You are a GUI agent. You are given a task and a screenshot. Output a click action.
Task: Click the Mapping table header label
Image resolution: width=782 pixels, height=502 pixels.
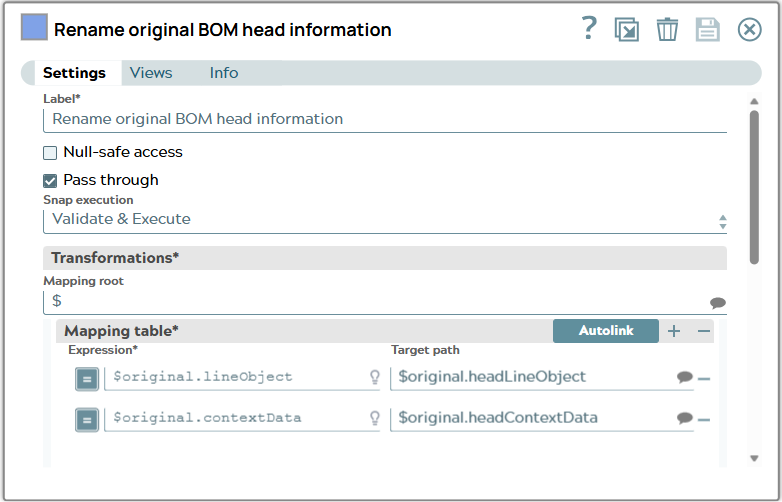point(121,331)
